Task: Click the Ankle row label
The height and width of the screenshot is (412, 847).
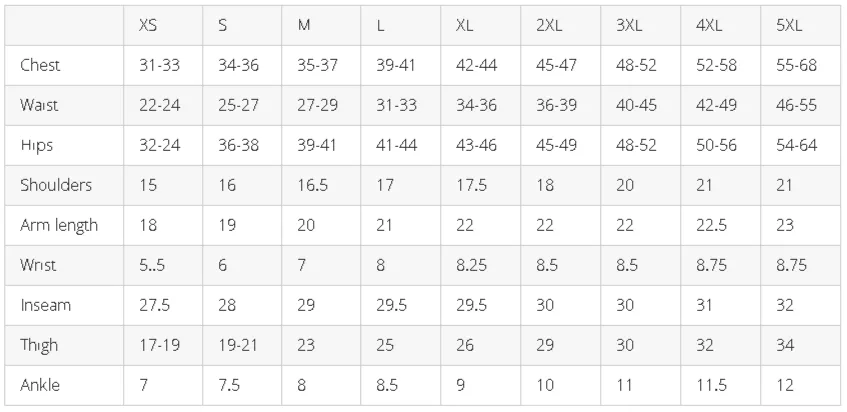Action: [x=40, y=385]
